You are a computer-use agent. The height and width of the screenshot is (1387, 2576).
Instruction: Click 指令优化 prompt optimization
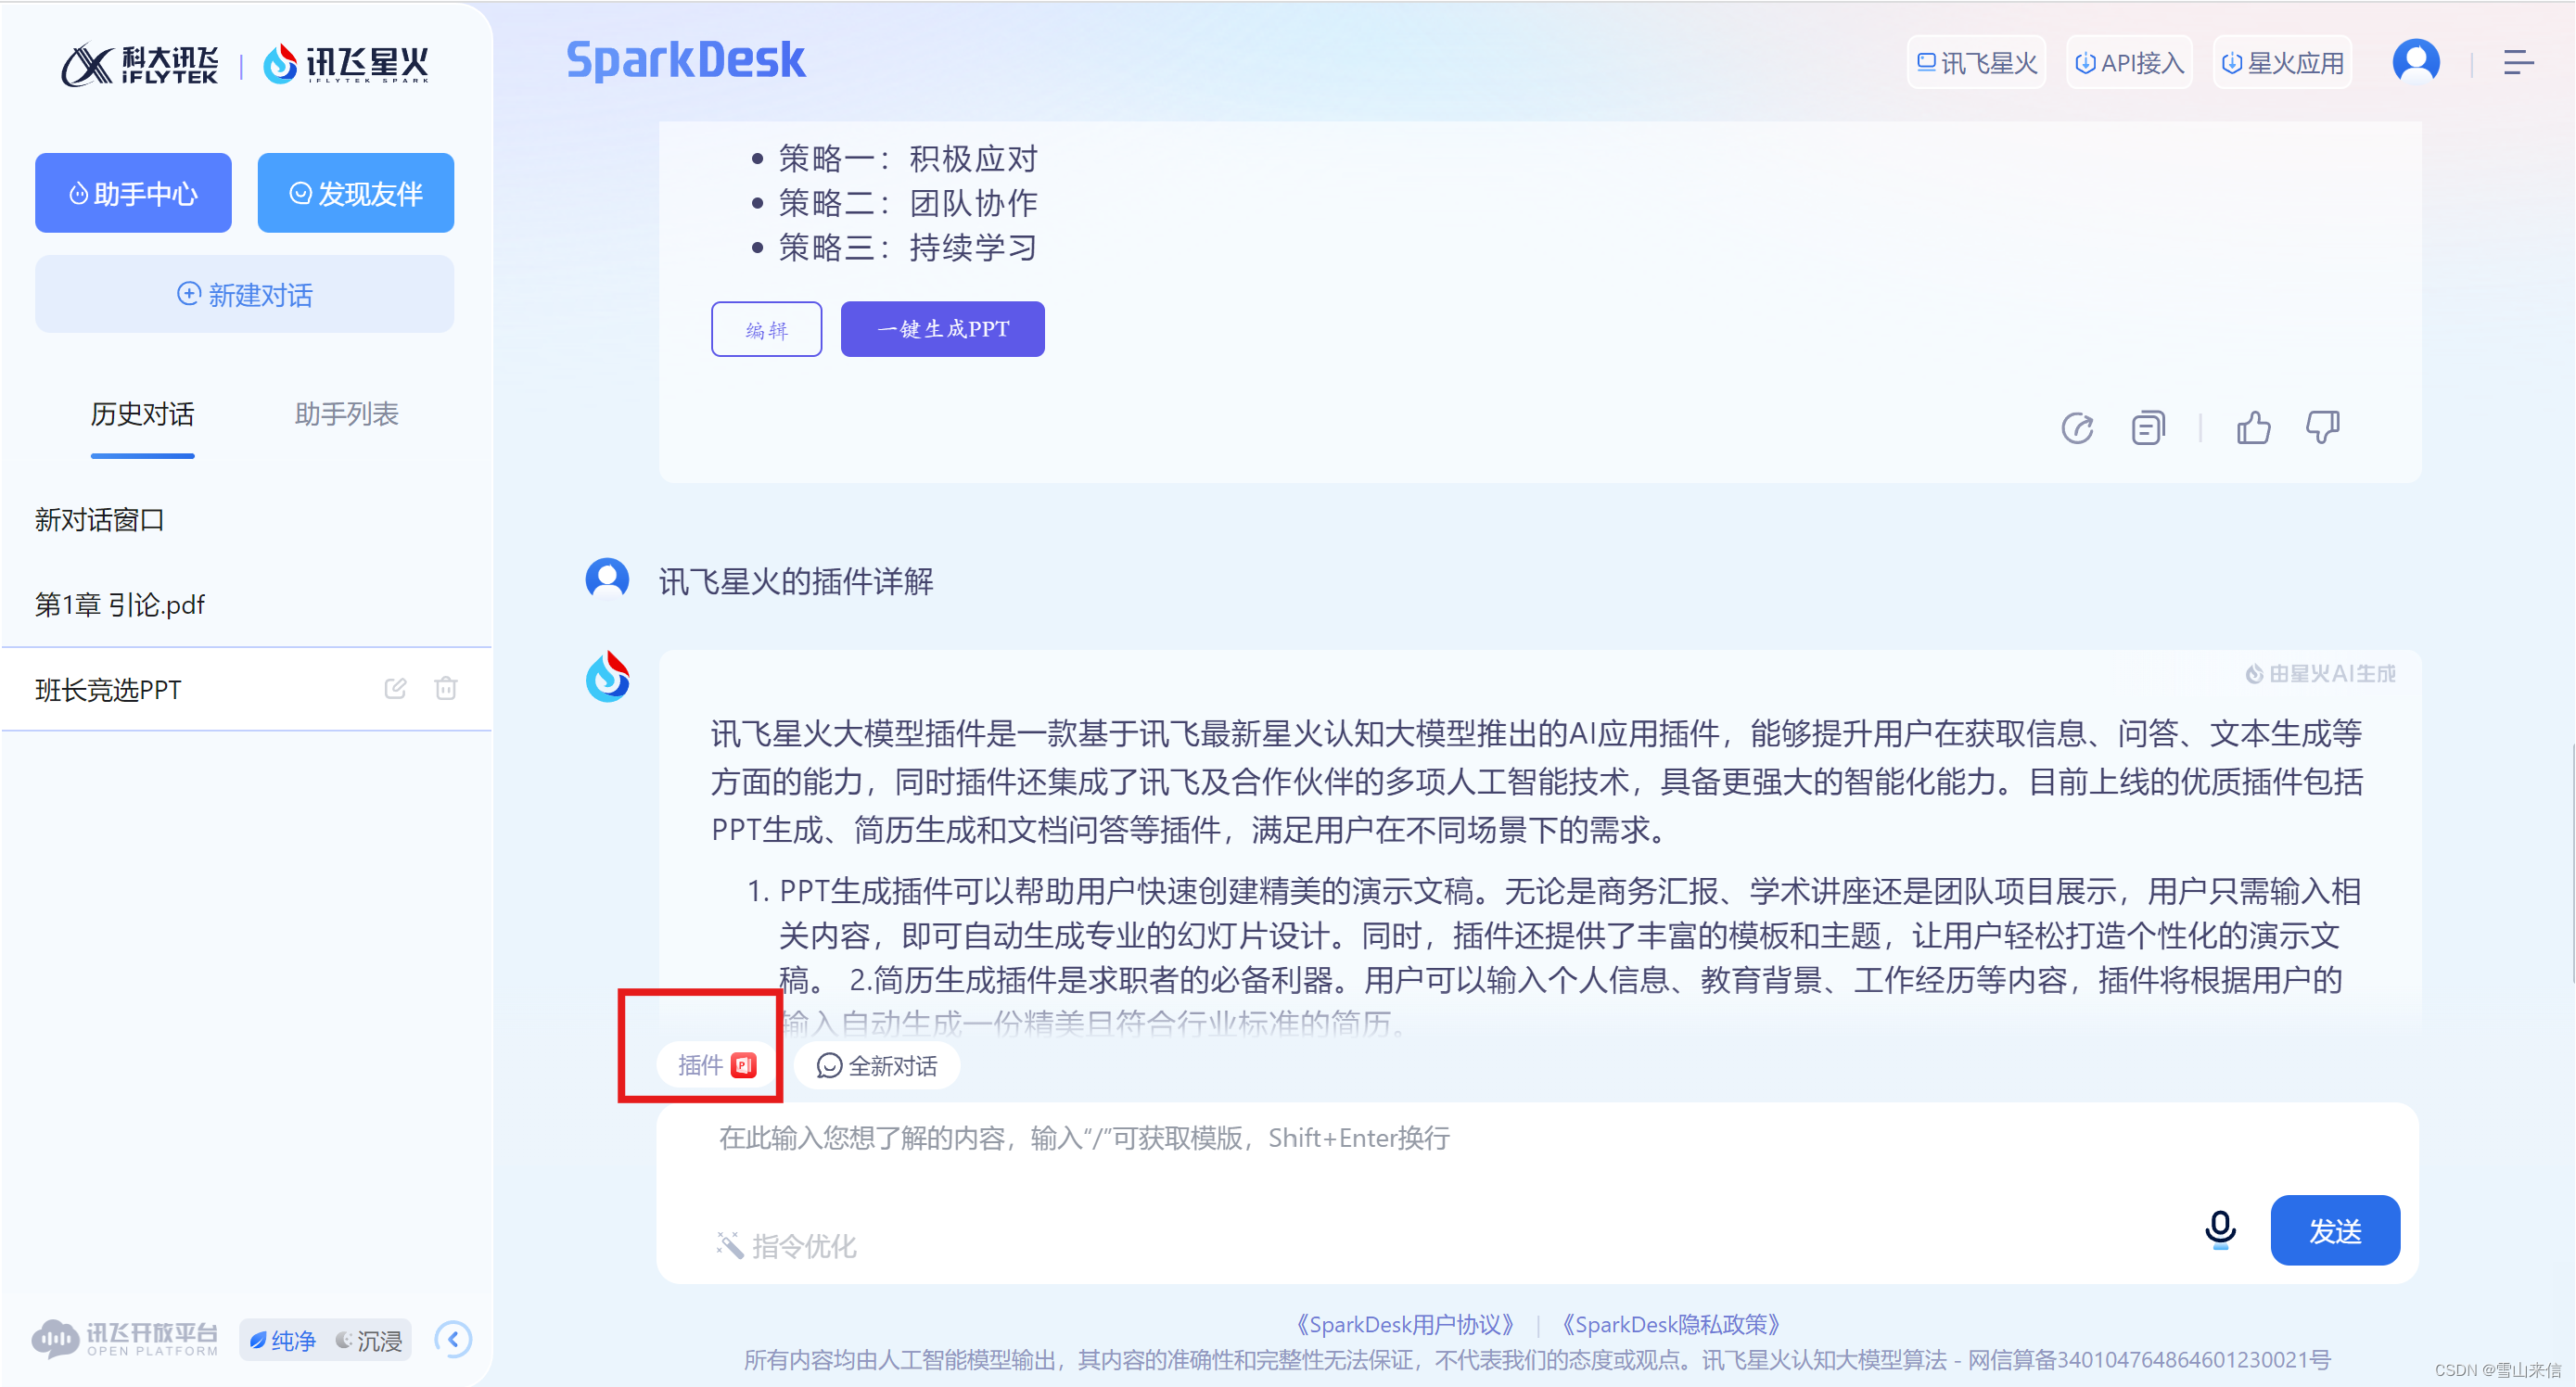[786, 1246]
